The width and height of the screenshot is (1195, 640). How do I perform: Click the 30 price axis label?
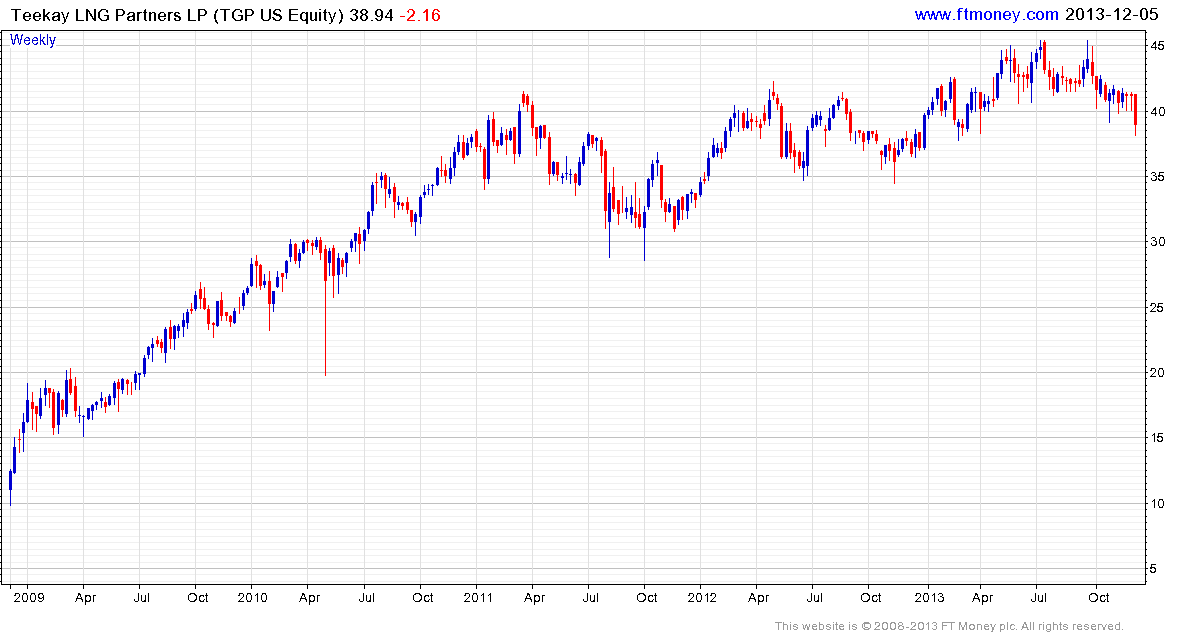click(1157, 242)
